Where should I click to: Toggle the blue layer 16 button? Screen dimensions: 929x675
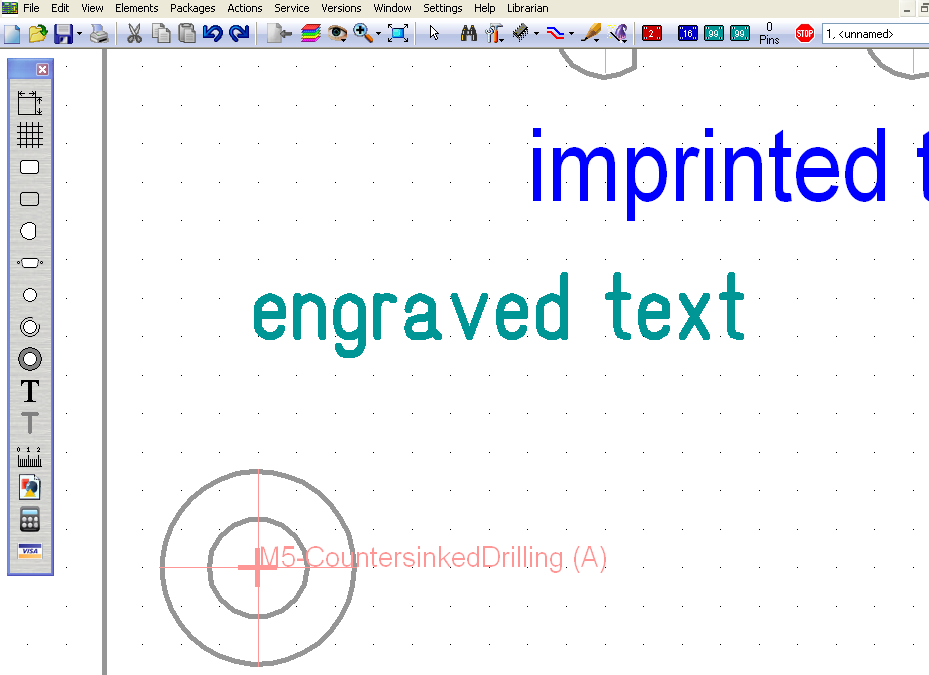pos(688,34)
